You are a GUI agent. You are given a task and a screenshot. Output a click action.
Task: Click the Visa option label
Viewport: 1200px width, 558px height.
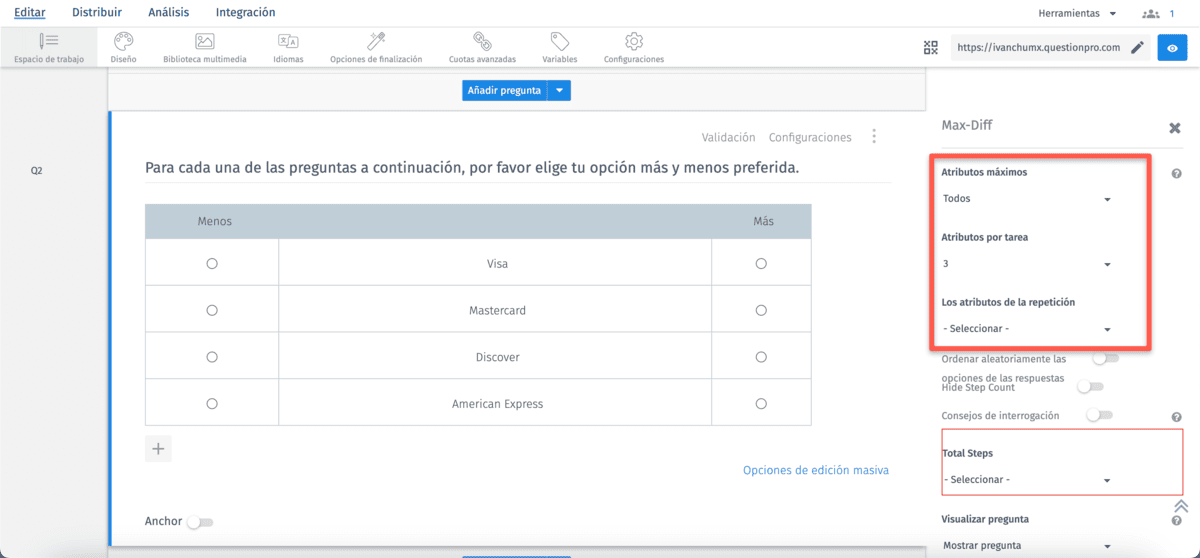pyautogui.click(x=497, y=264)
